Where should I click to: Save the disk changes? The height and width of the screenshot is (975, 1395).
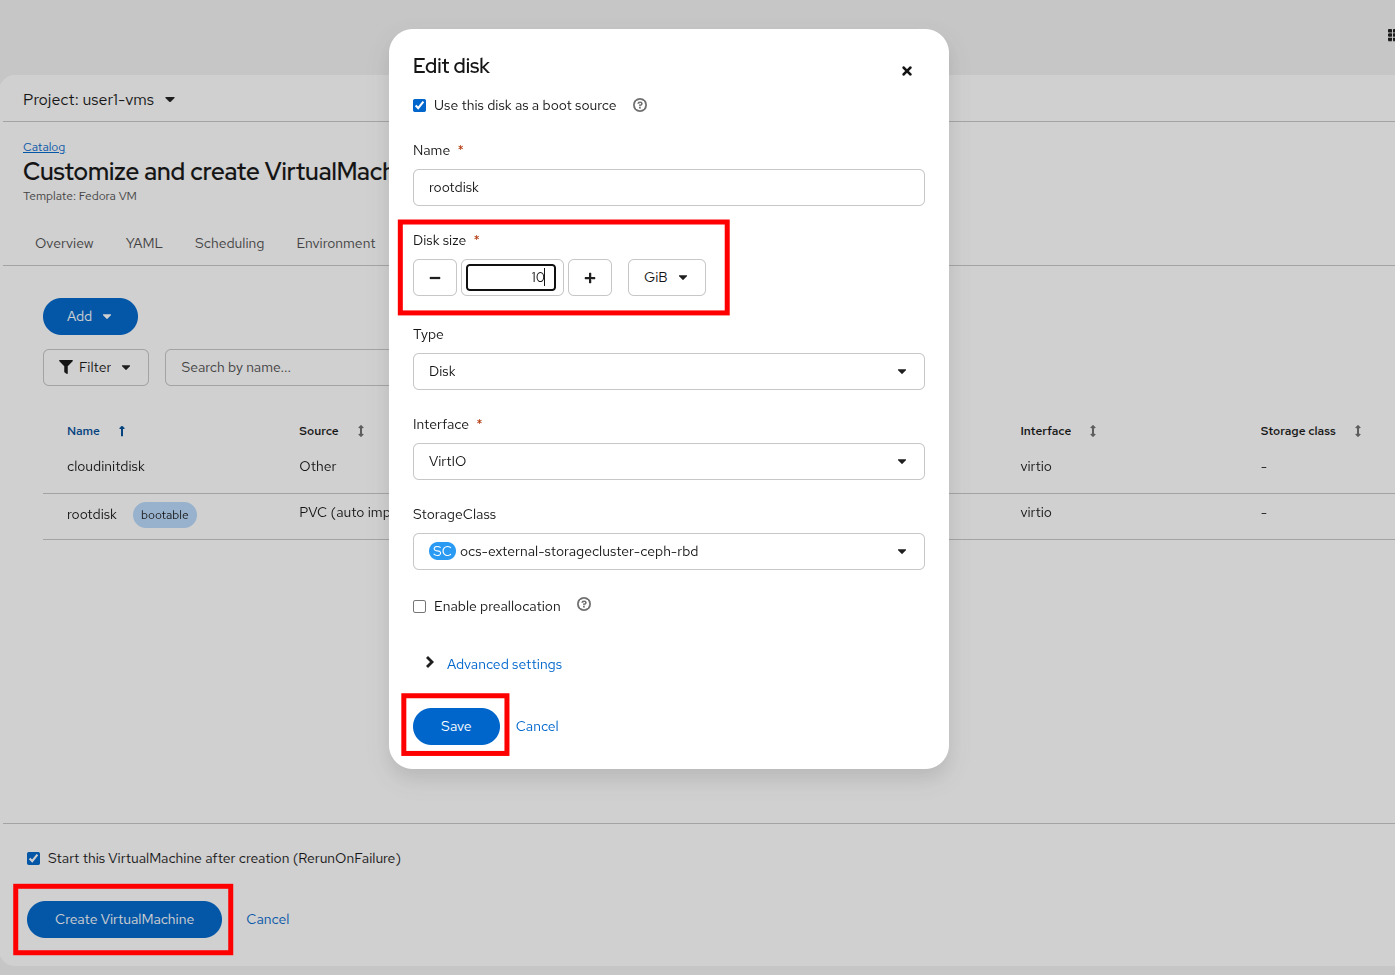click(x=456, y=726)
